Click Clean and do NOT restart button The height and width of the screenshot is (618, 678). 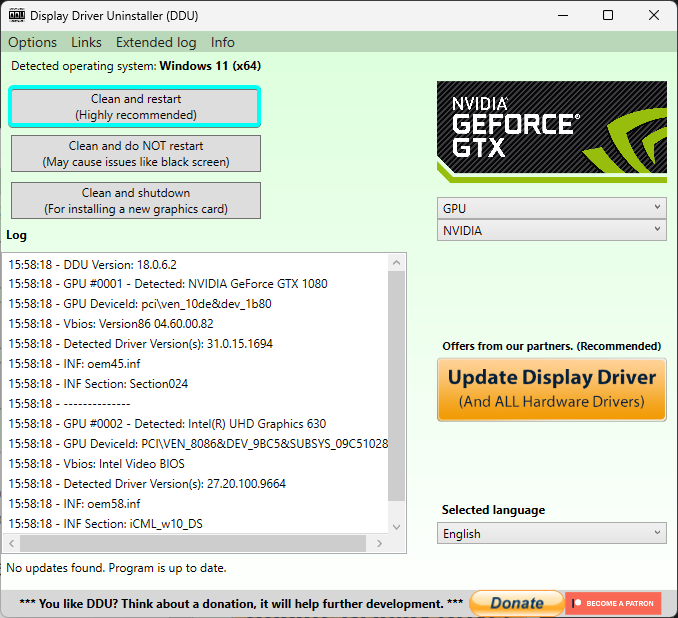[x=136, y=154]
